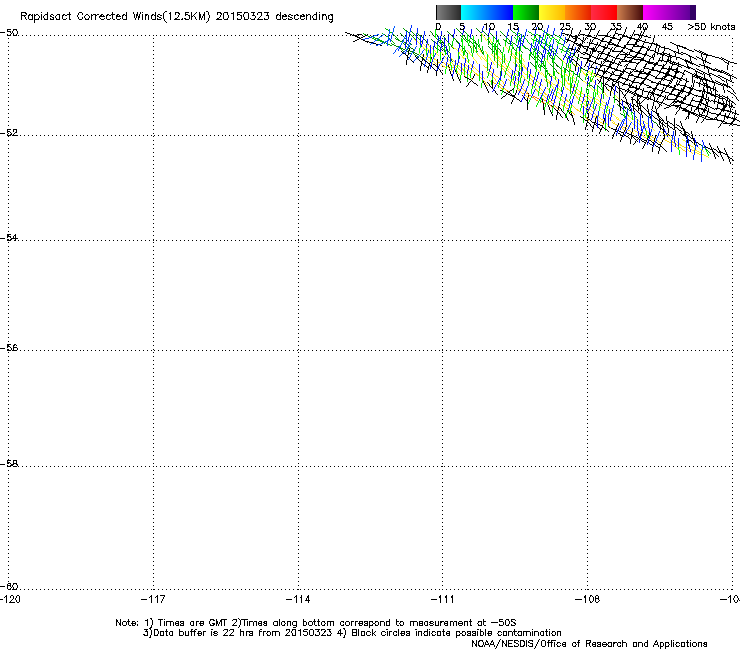Click the gray 0-5 knots color swatch

click(x=448, y=12)
